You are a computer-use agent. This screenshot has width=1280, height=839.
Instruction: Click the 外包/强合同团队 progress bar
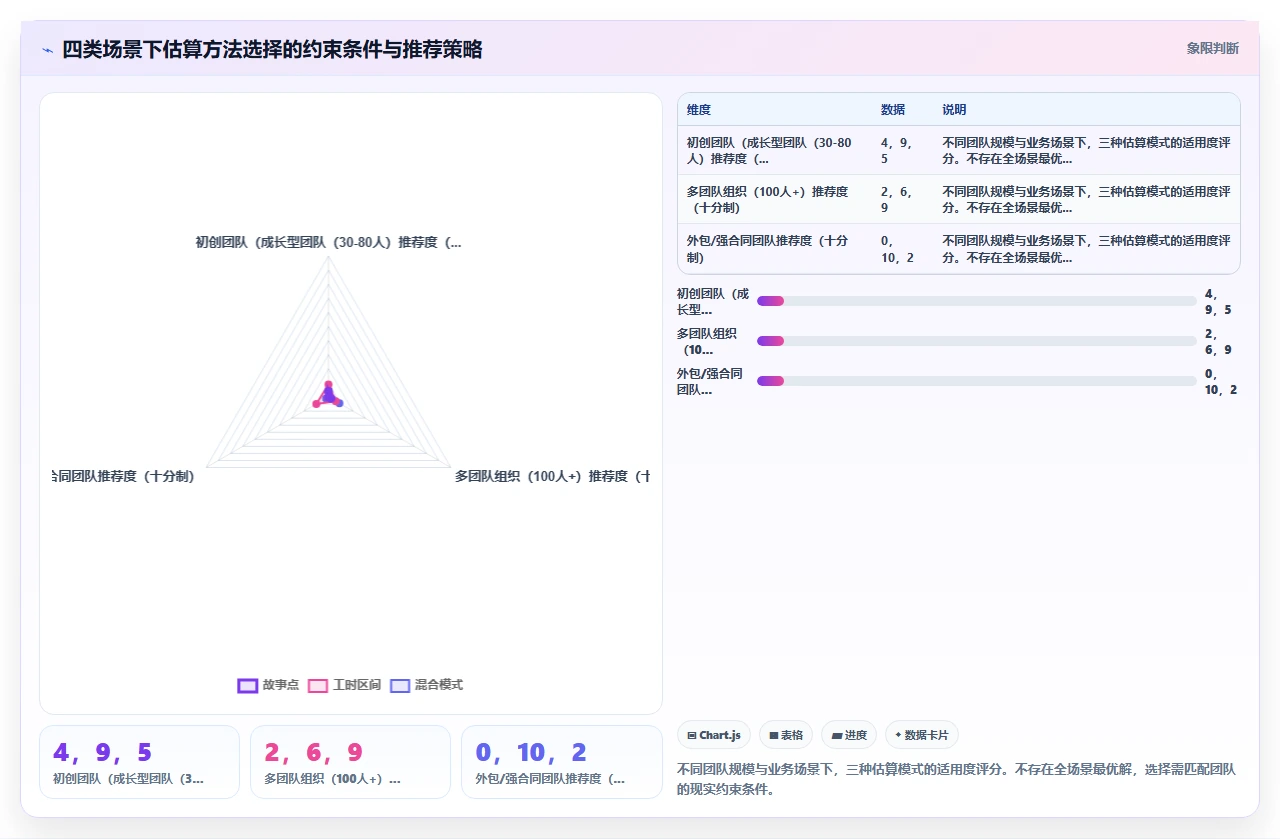[977, 381]
